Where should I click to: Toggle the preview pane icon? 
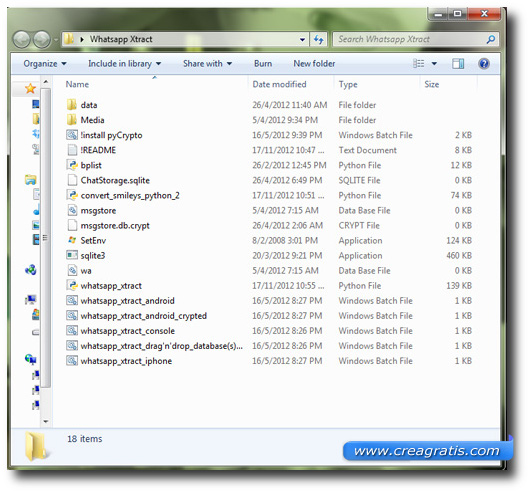coord(458,64)
